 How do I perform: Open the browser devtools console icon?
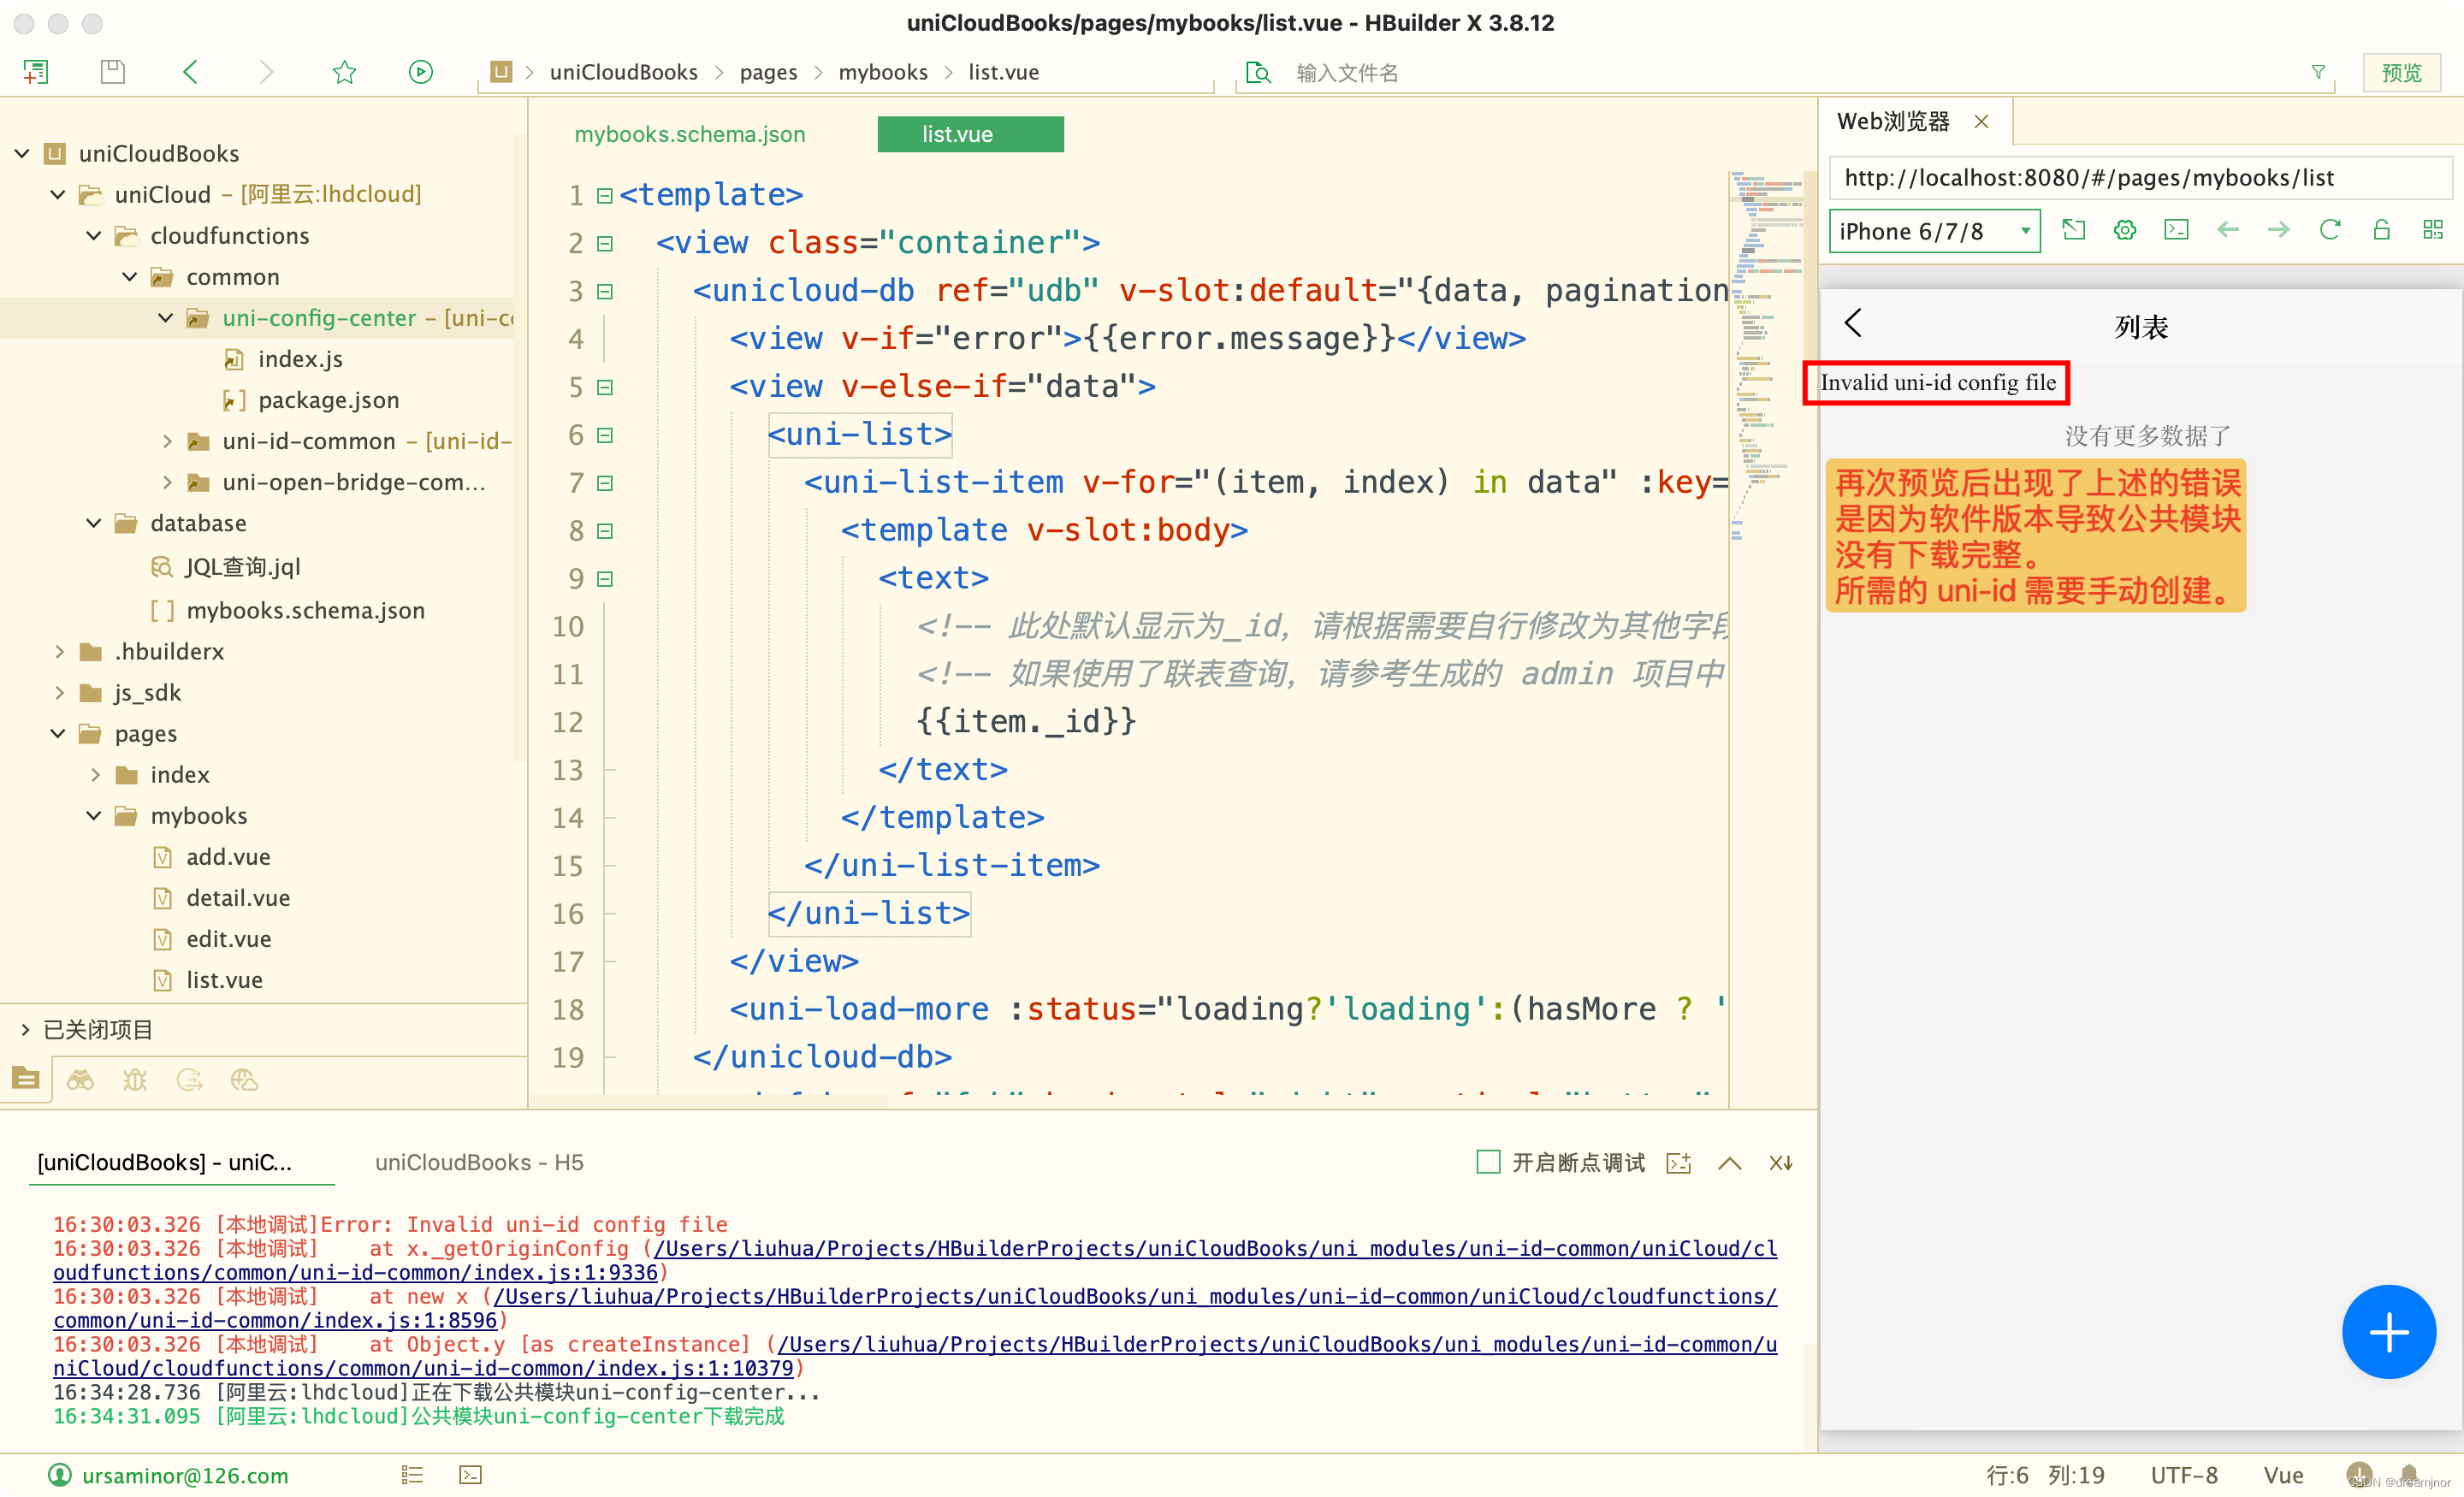tap(2176, 230)
